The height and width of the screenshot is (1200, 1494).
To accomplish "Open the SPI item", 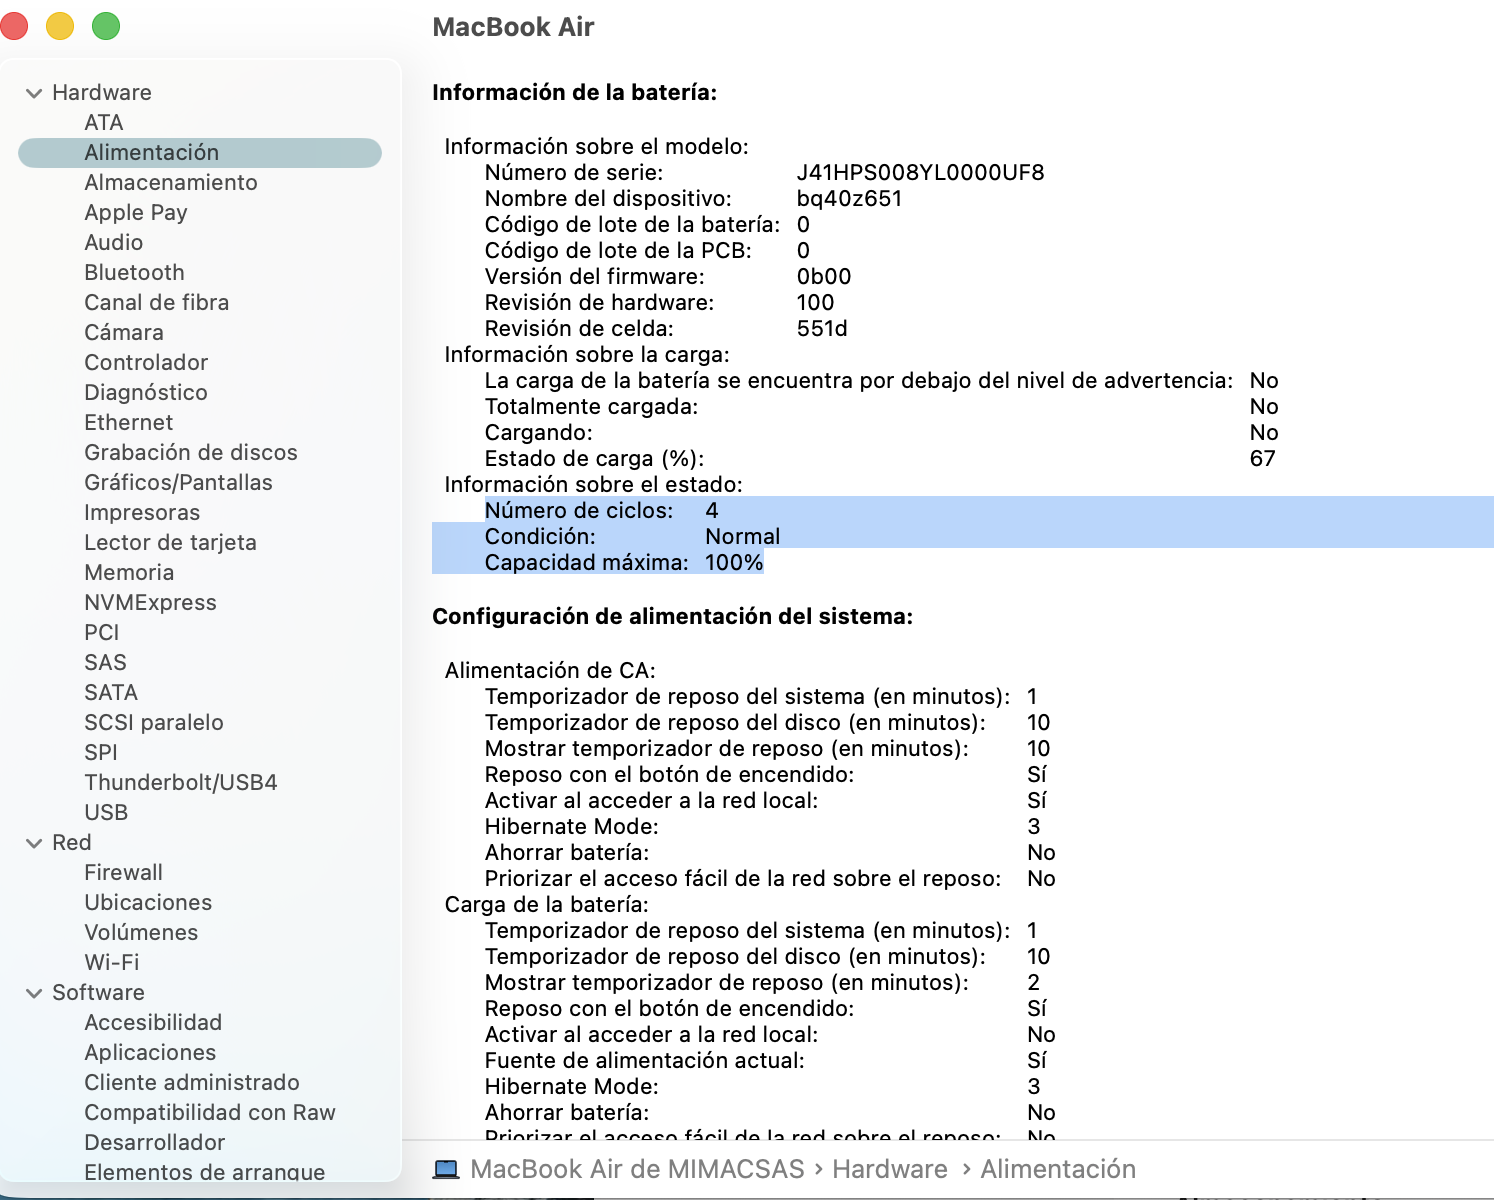I will tap(101, 752).
